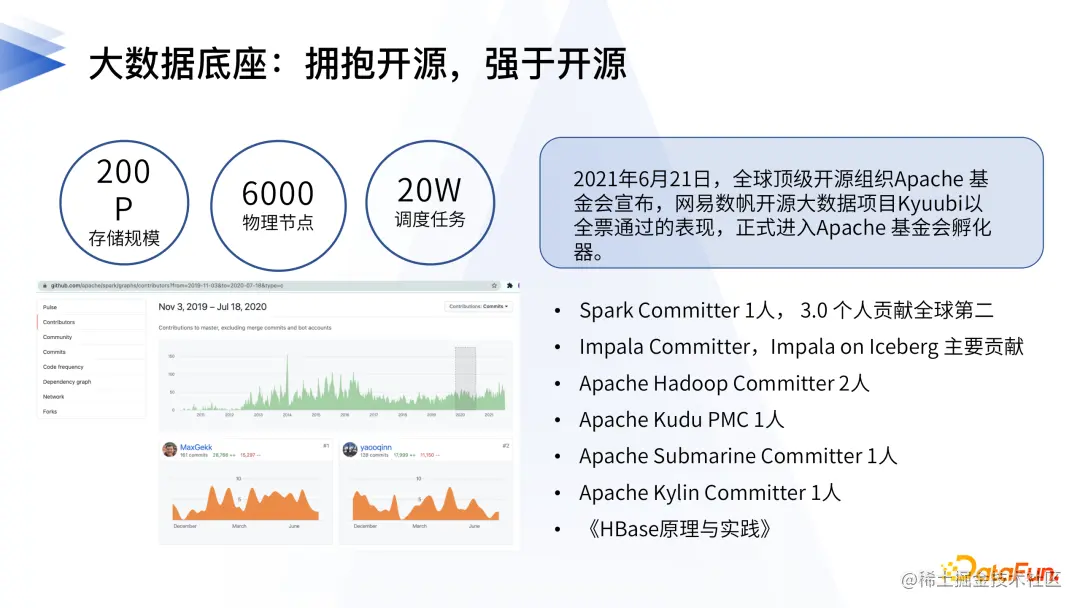Click the slide title 大数据底座：拥抱开源，强于开源
The height and width of the screenshot is (608, 1080).
pyautogui.click(x=357, y=64)
